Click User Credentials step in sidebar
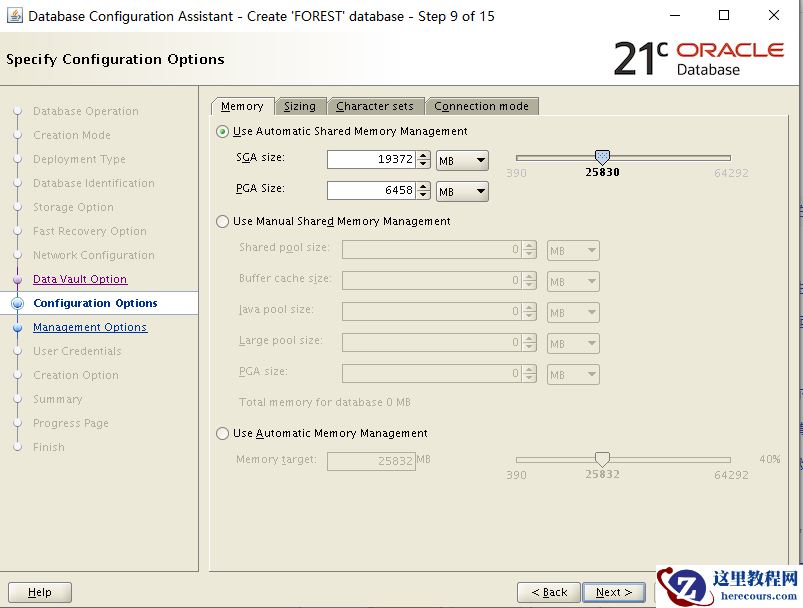 pyautogui.click(x=77, y=351)
